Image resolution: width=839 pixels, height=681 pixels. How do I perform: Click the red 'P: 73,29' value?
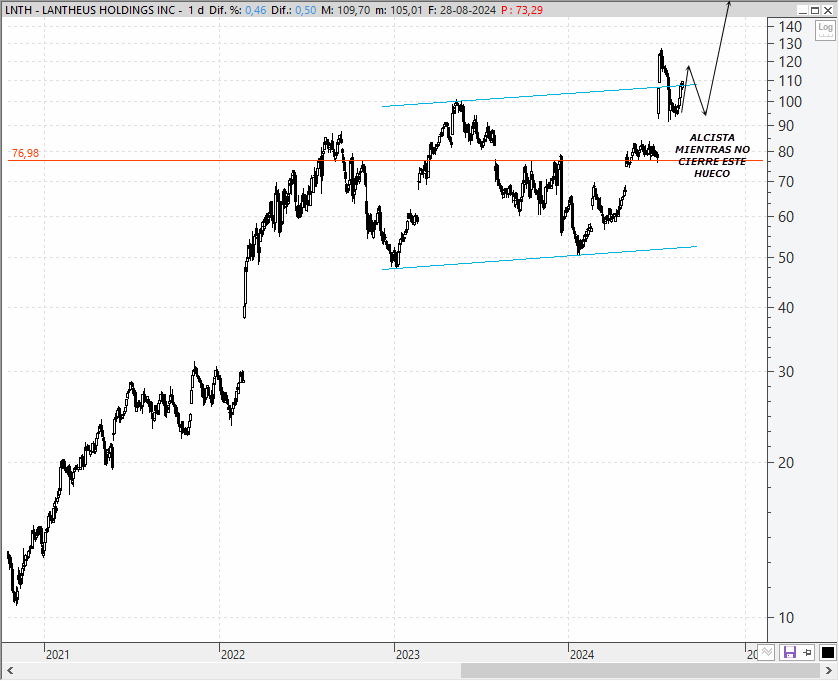[522, 10]
